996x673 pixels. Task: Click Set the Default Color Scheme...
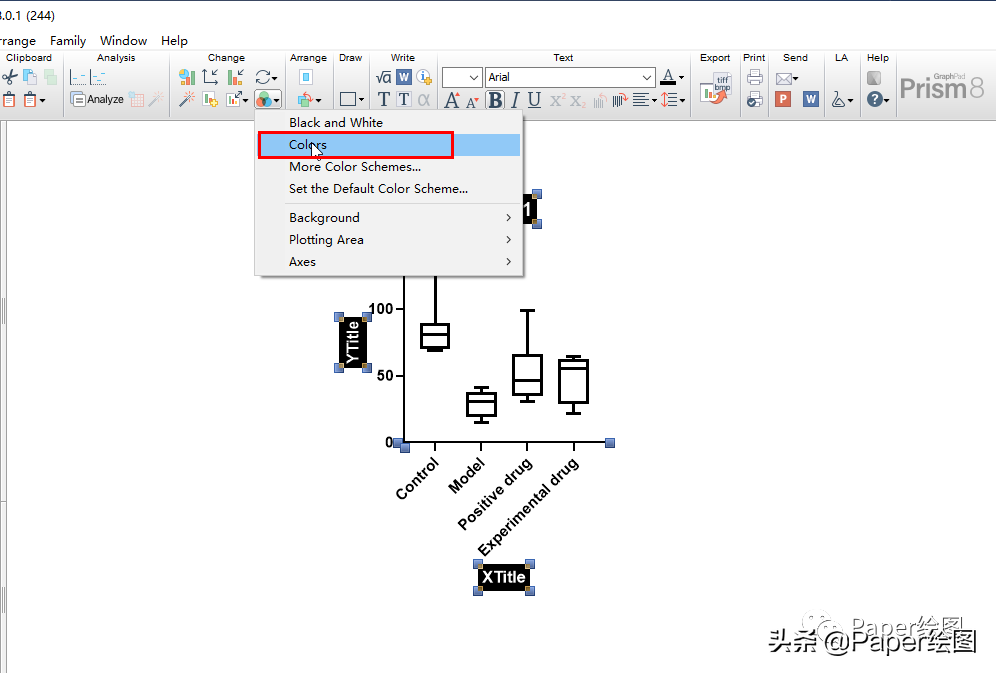pos(389,189)
